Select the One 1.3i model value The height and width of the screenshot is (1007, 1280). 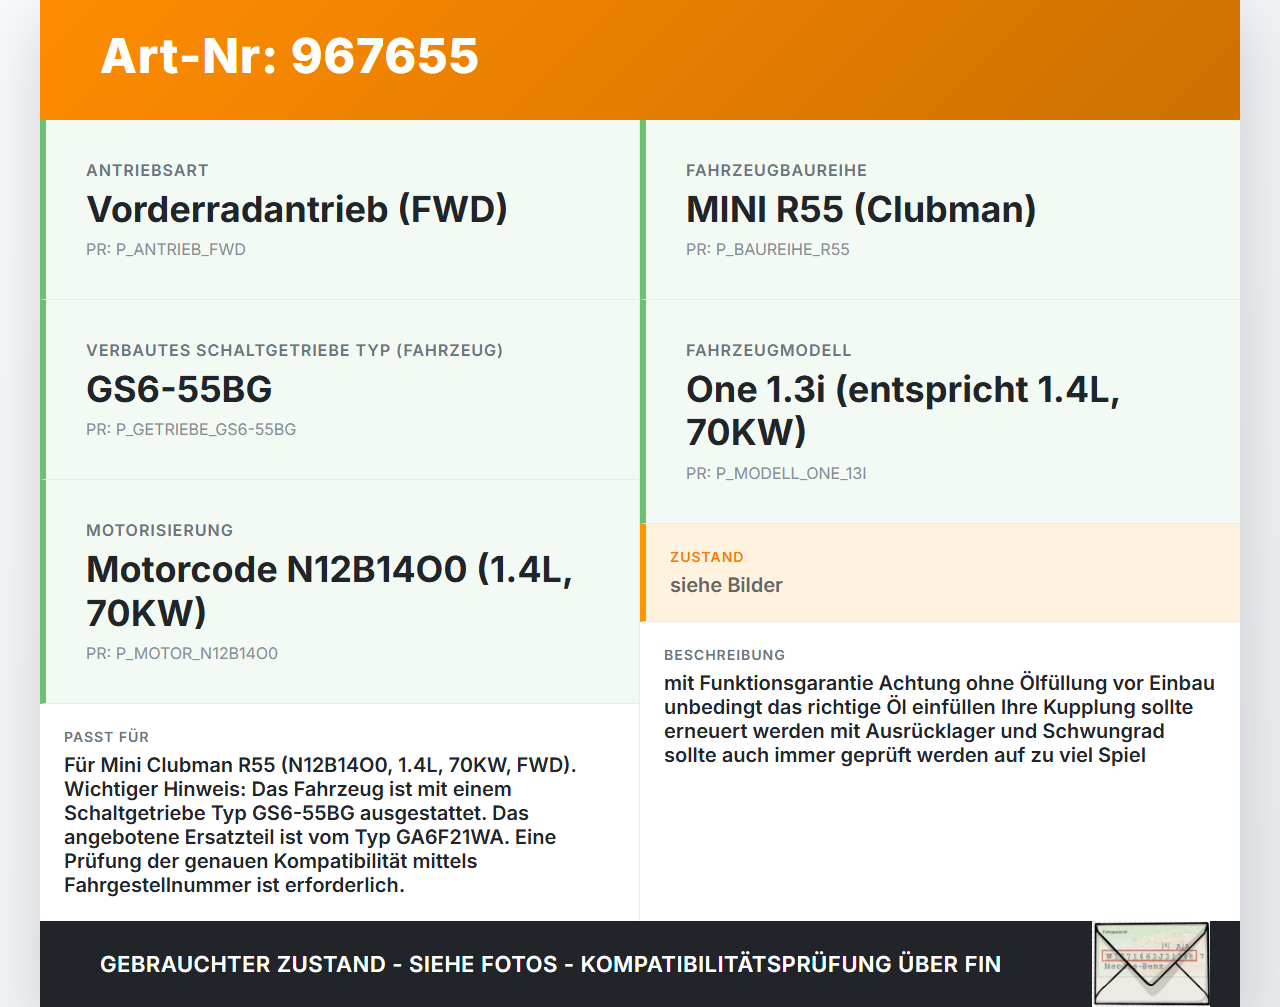[902, 410]
